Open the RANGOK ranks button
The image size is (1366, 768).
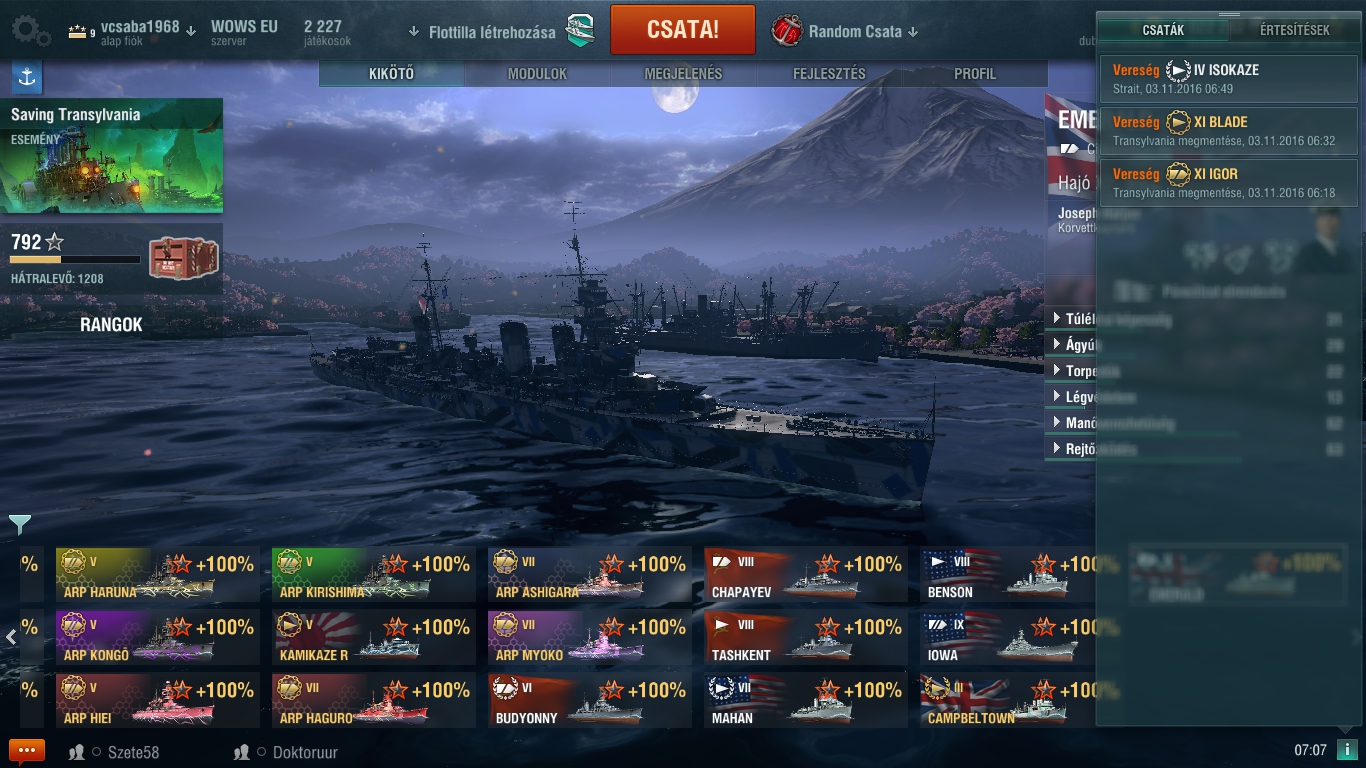click(112, 325)
